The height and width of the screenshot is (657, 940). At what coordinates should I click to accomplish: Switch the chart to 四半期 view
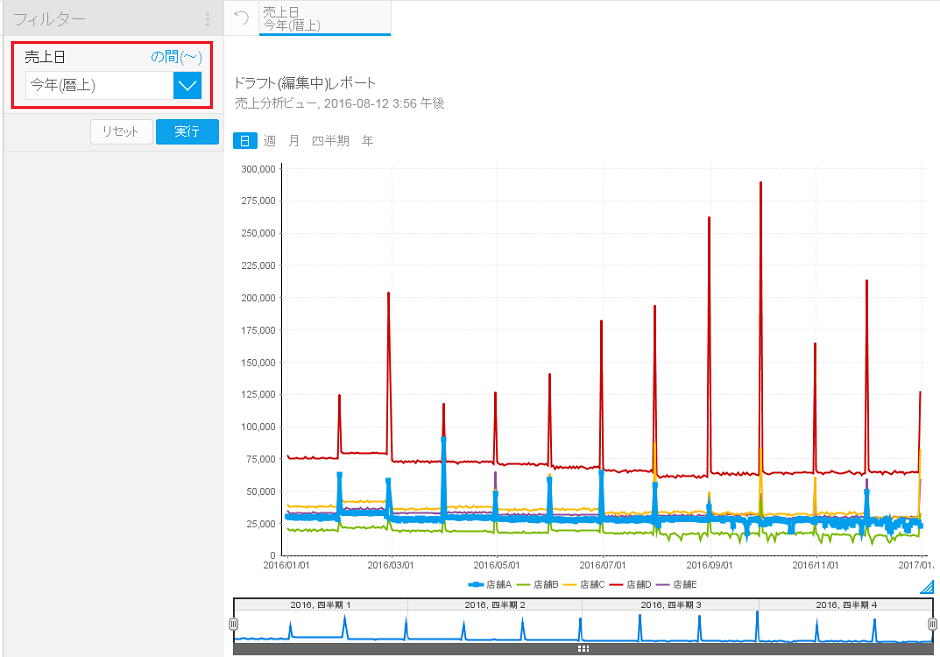(x=330, y=141)
